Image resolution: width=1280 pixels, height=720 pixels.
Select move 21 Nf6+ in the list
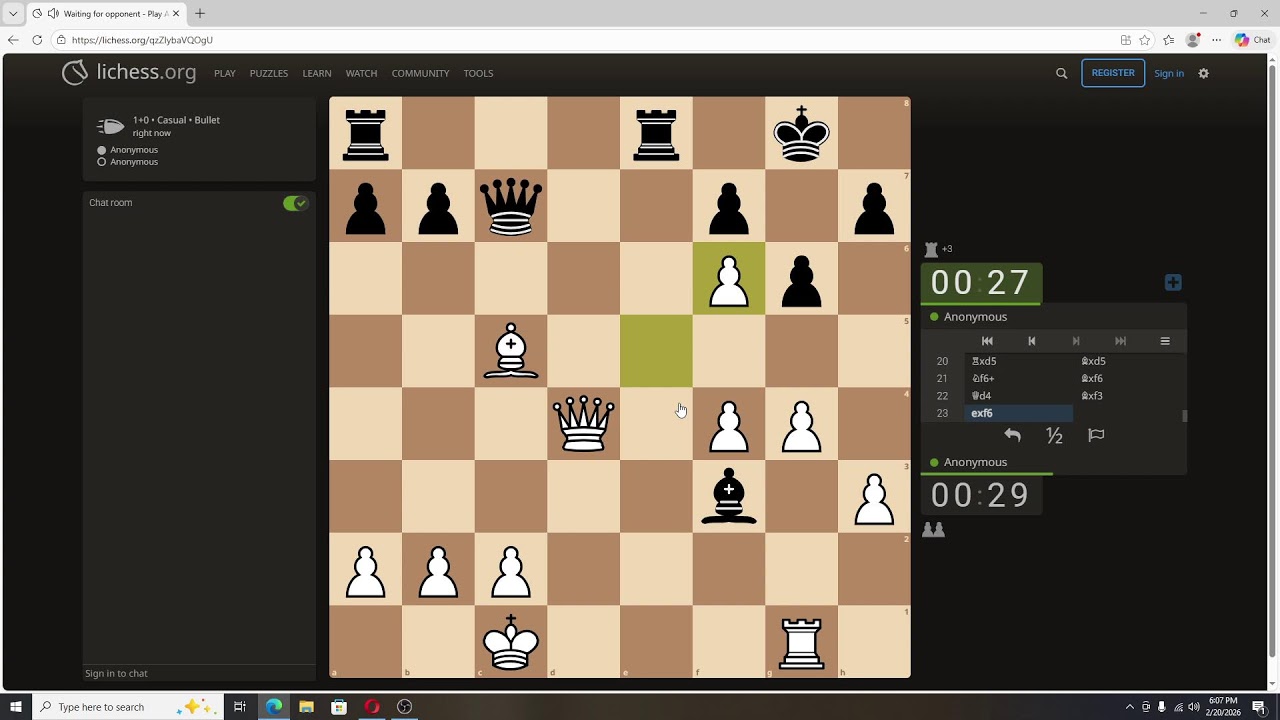(1018, 378)
